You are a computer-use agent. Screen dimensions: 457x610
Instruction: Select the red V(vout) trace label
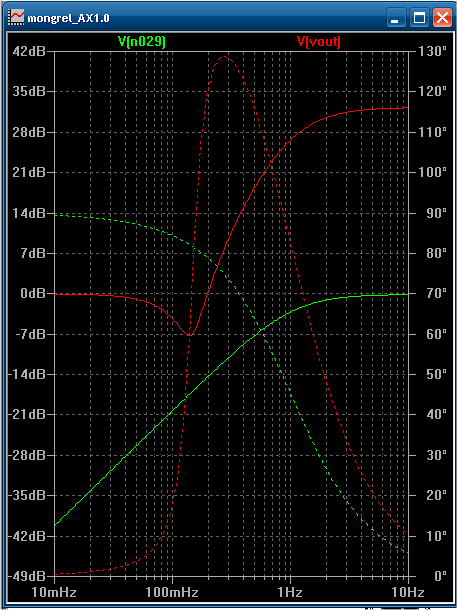[319, 42]
